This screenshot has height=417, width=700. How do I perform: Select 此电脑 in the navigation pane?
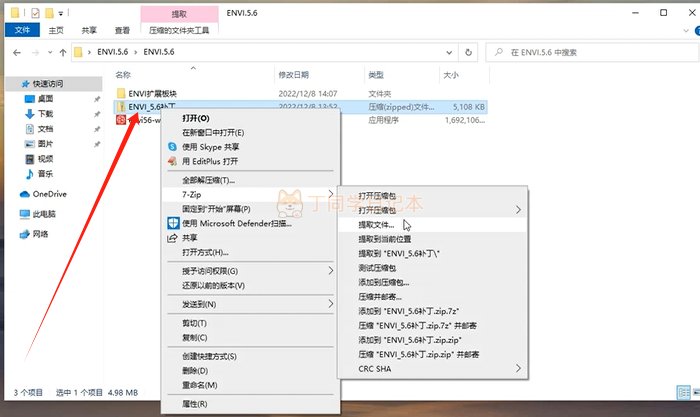pyautogui.click(x=45, y=214)
